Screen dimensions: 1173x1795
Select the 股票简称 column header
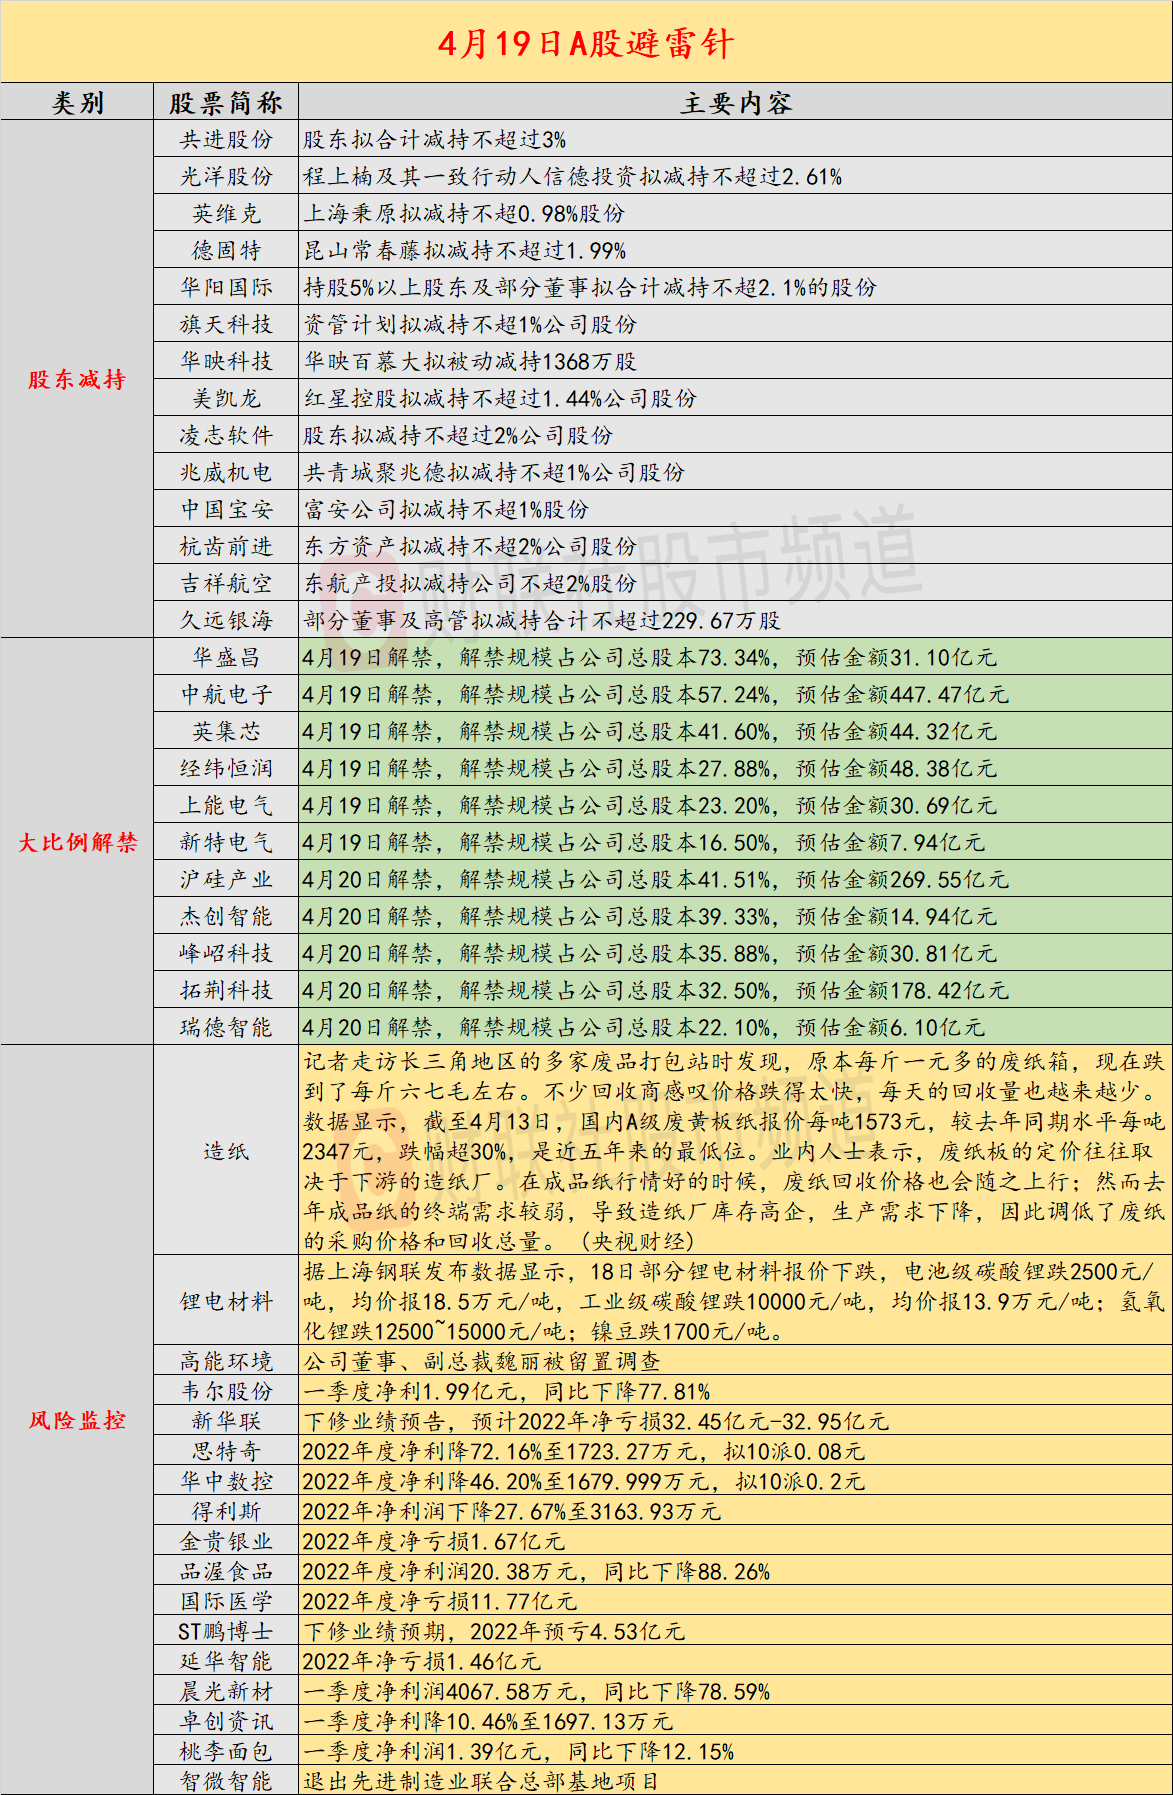226,102
